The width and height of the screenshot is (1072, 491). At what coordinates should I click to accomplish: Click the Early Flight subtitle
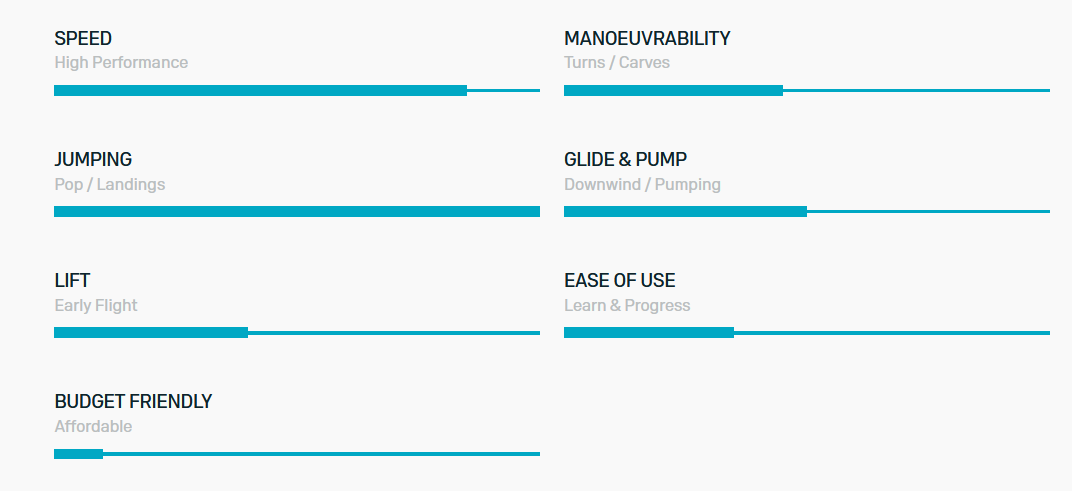coord(96,306)
